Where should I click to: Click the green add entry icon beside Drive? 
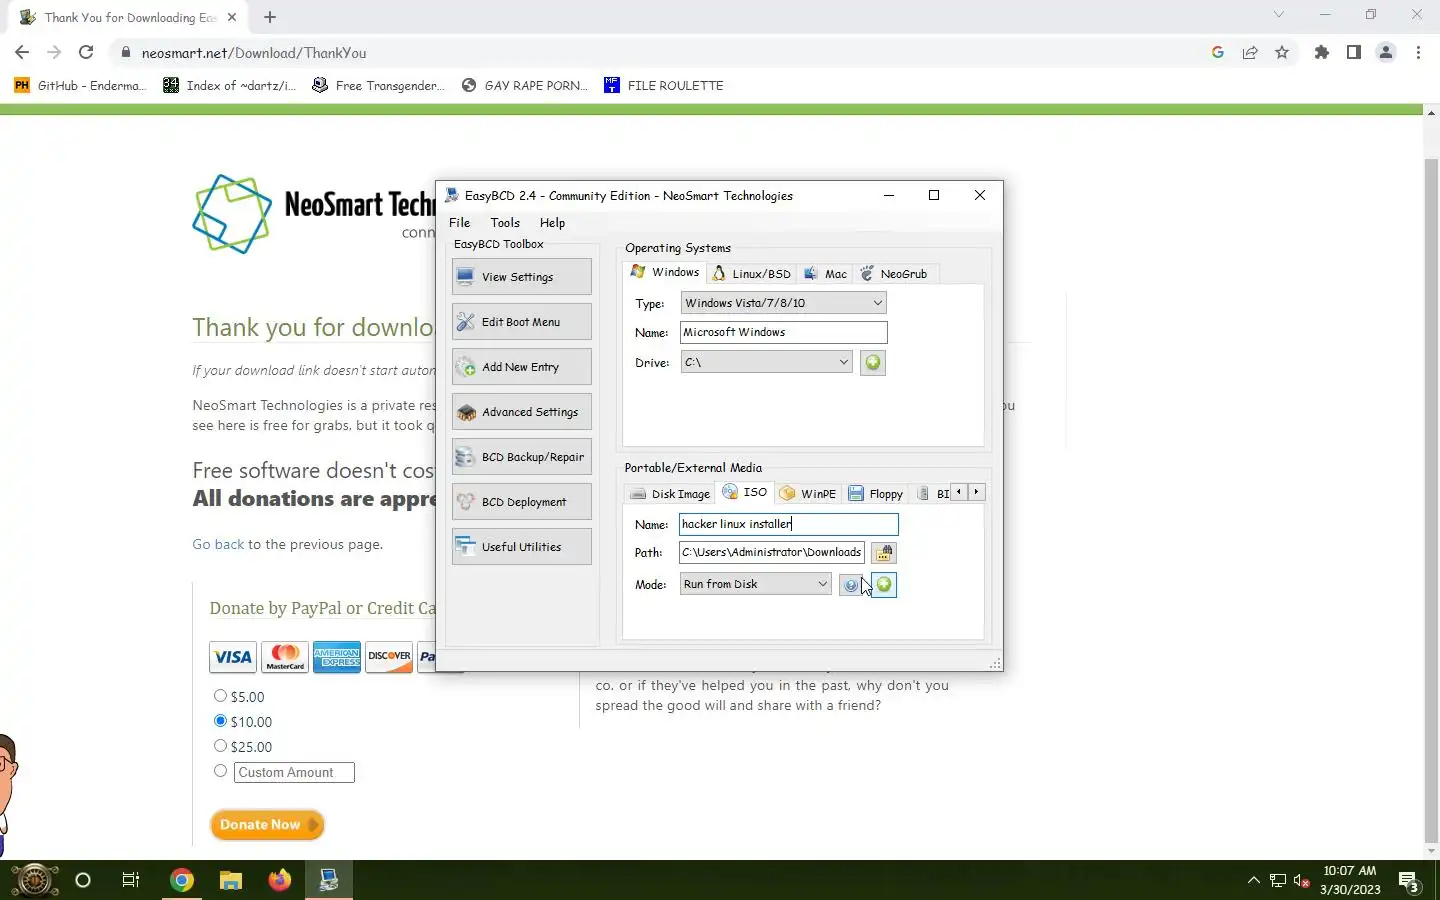point(873,362)
